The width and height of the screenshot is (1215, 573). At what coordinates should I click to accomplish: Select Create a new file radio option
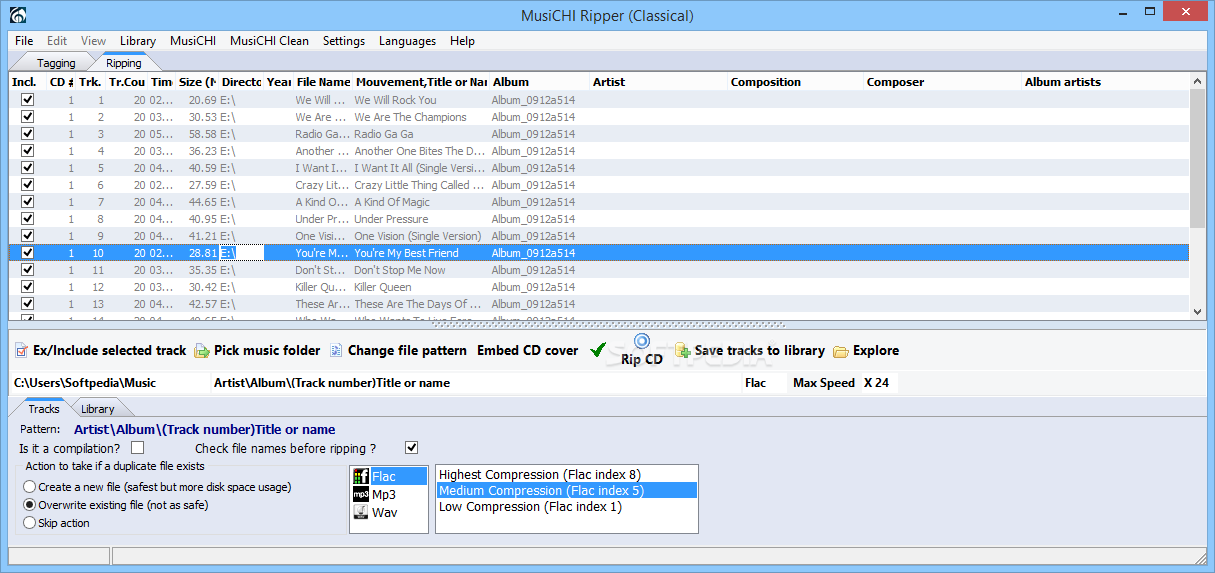click(30, 487)
